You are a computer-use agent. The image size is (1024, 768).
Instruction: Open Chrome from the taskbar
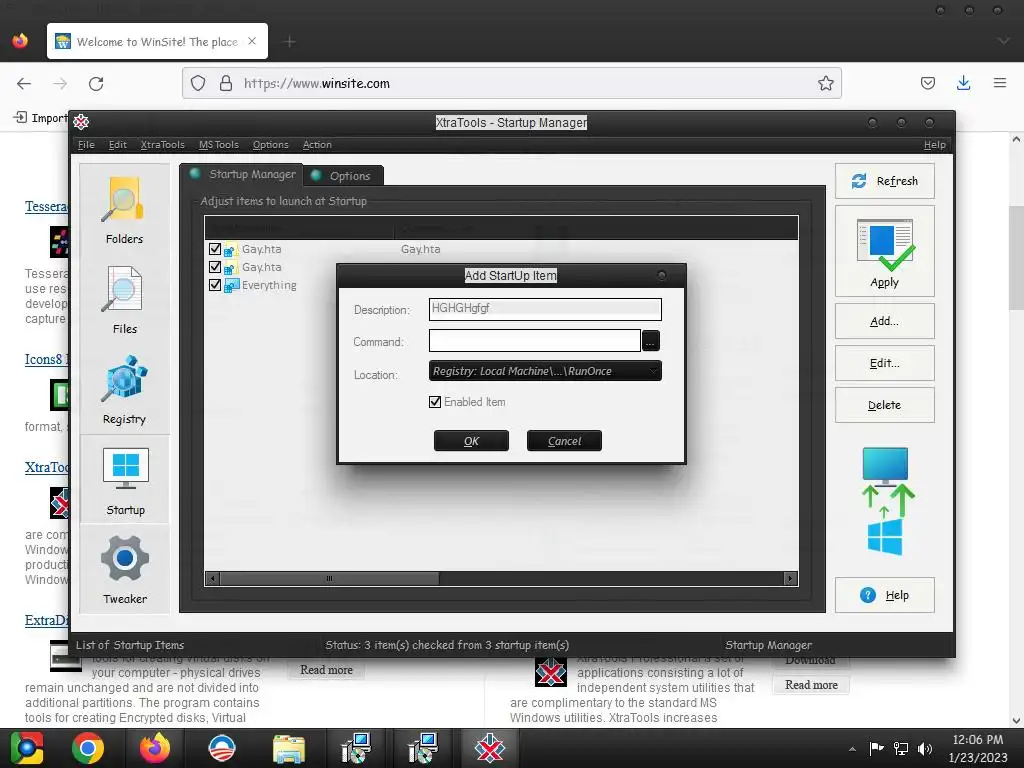[88, 748]
